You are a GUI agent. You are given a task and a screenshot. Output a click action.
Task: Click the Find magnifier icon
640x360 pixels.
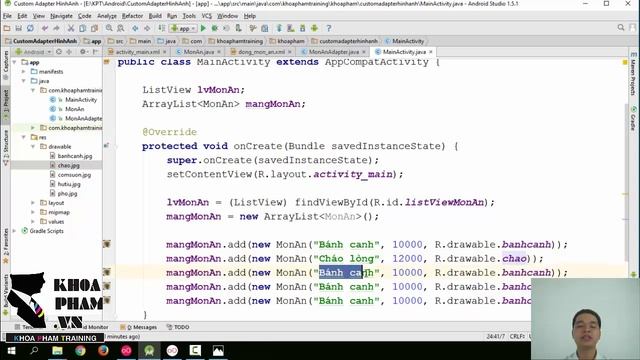point(109,28)
